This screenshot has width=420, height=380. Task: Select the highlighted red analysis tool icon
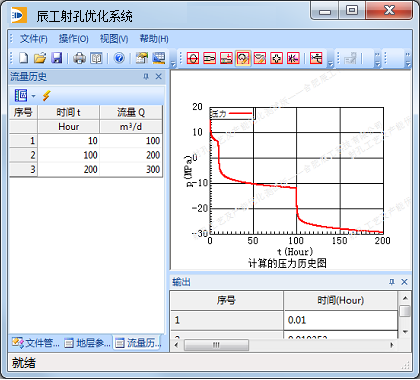point(243,58)
